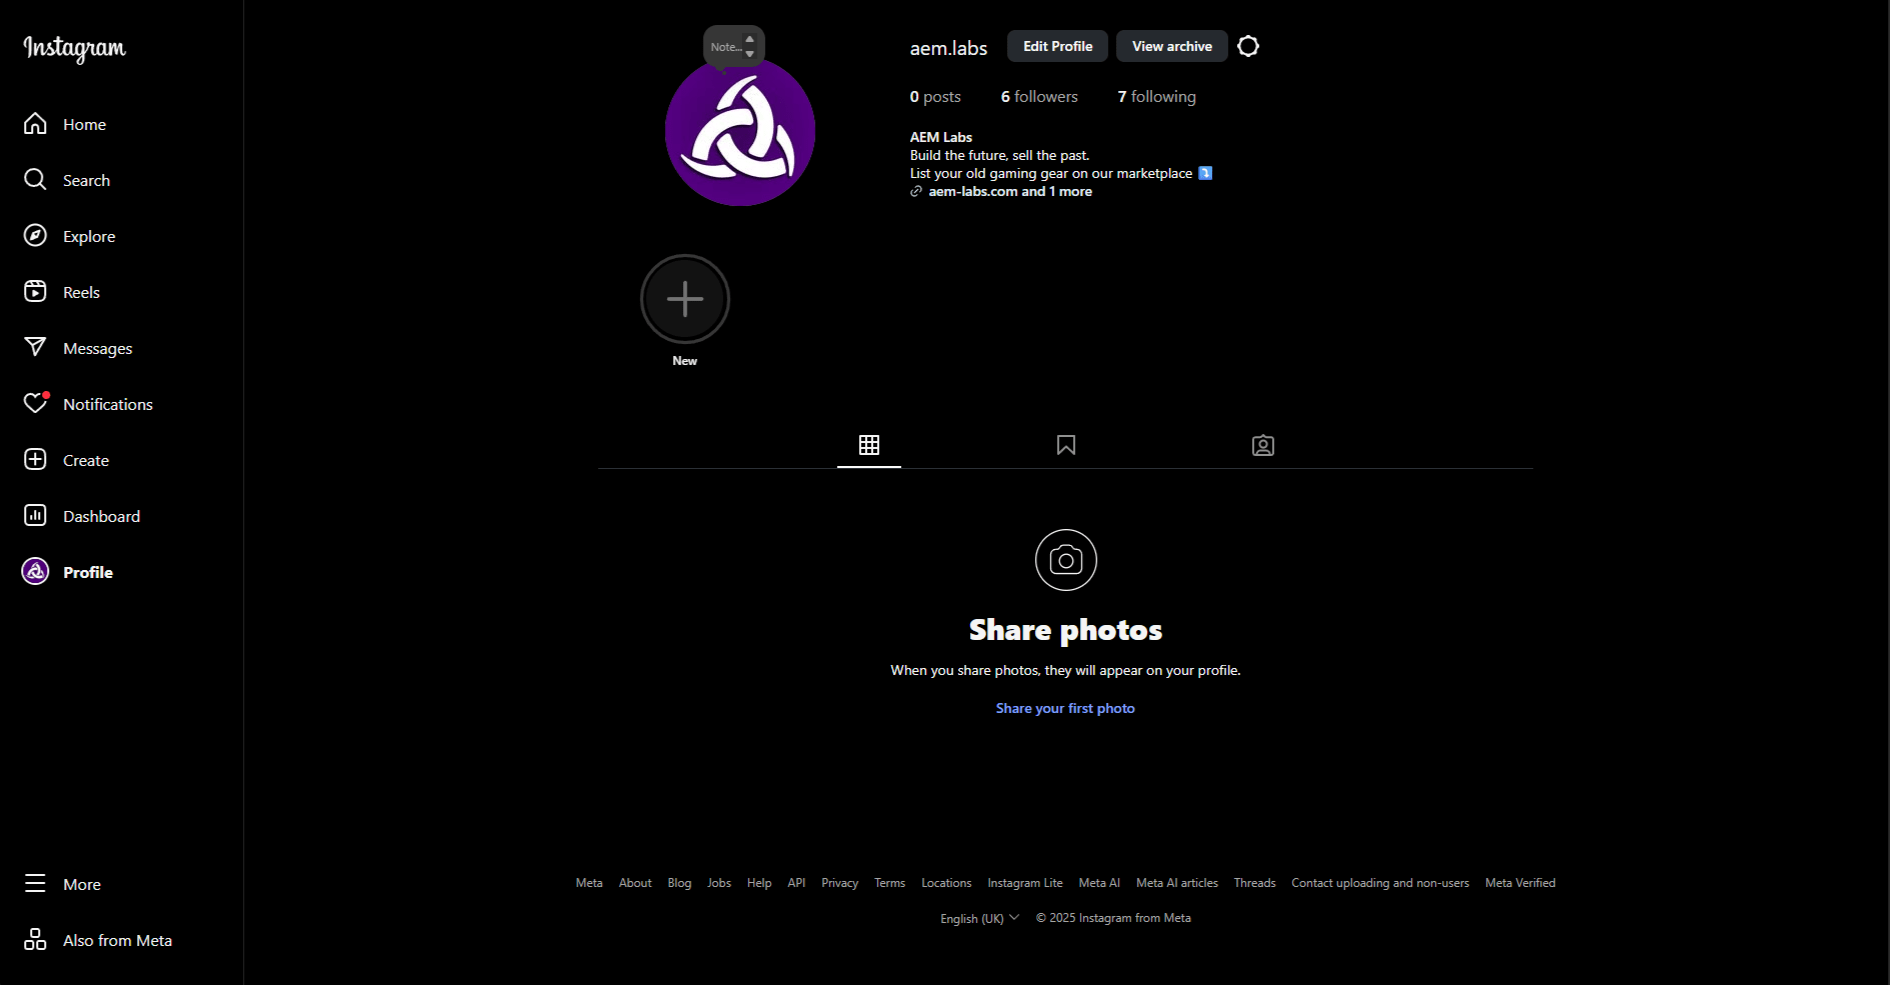The height and width of the screenshot is (985, 1890).
Task: Click the AEM Labs profile picture
Action: pos(740,131)
